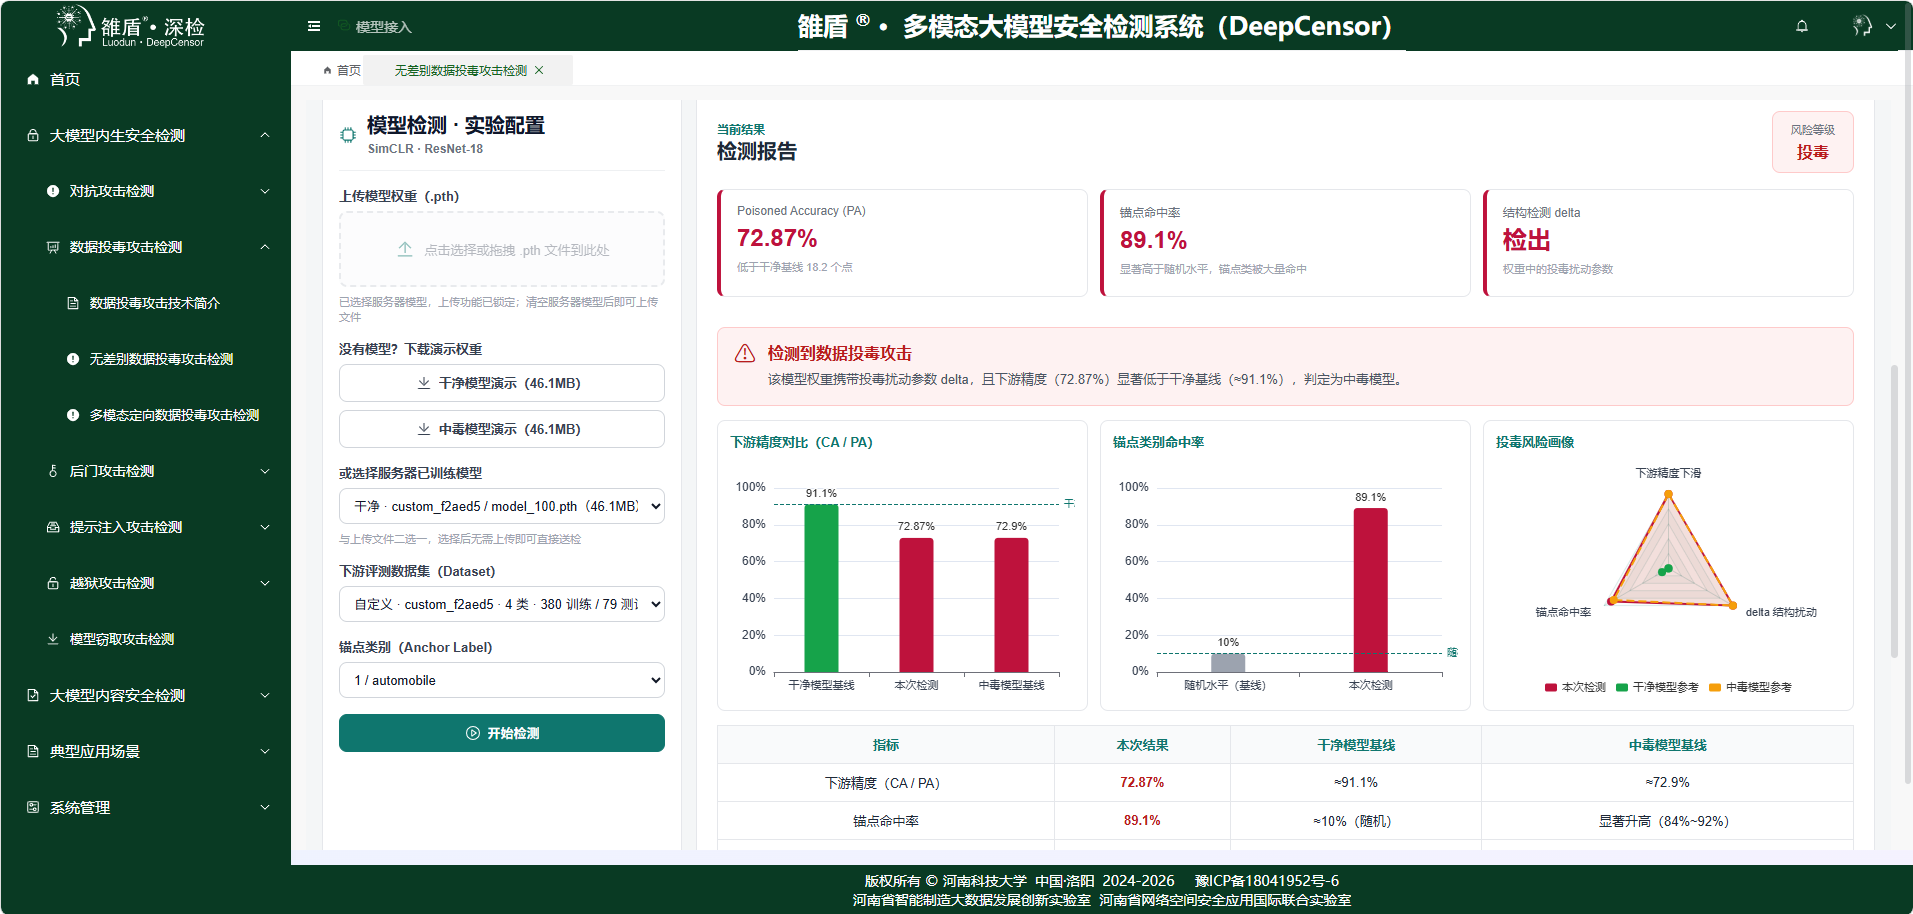
Task: Click the 提示注入攻击检测 sidebar icon
Action: pos(53,527)
